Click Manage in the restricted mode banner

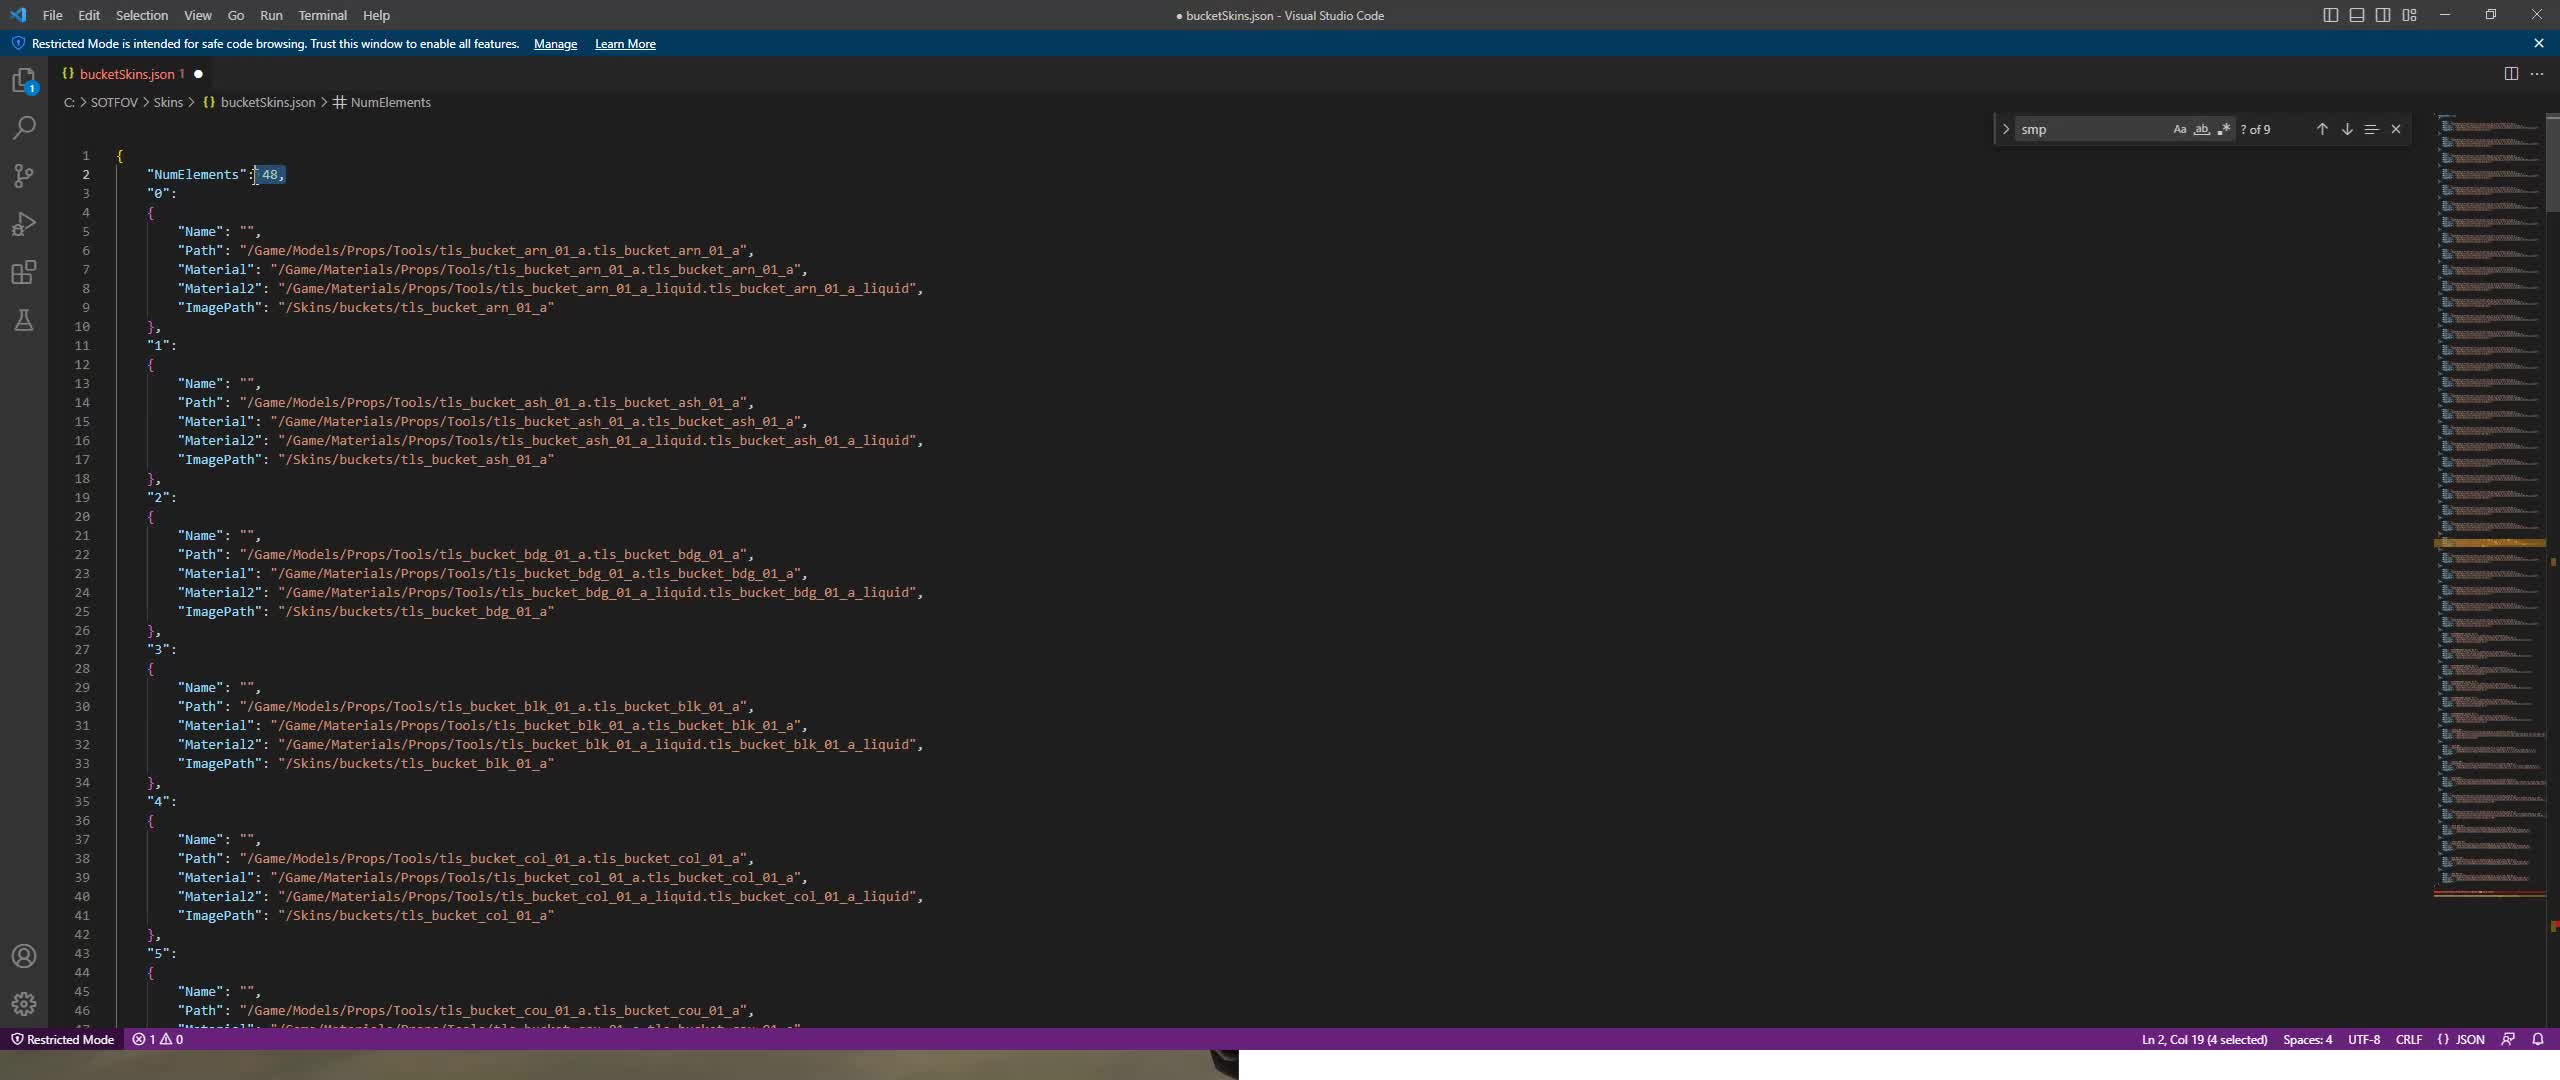click(x=555, y=44)
